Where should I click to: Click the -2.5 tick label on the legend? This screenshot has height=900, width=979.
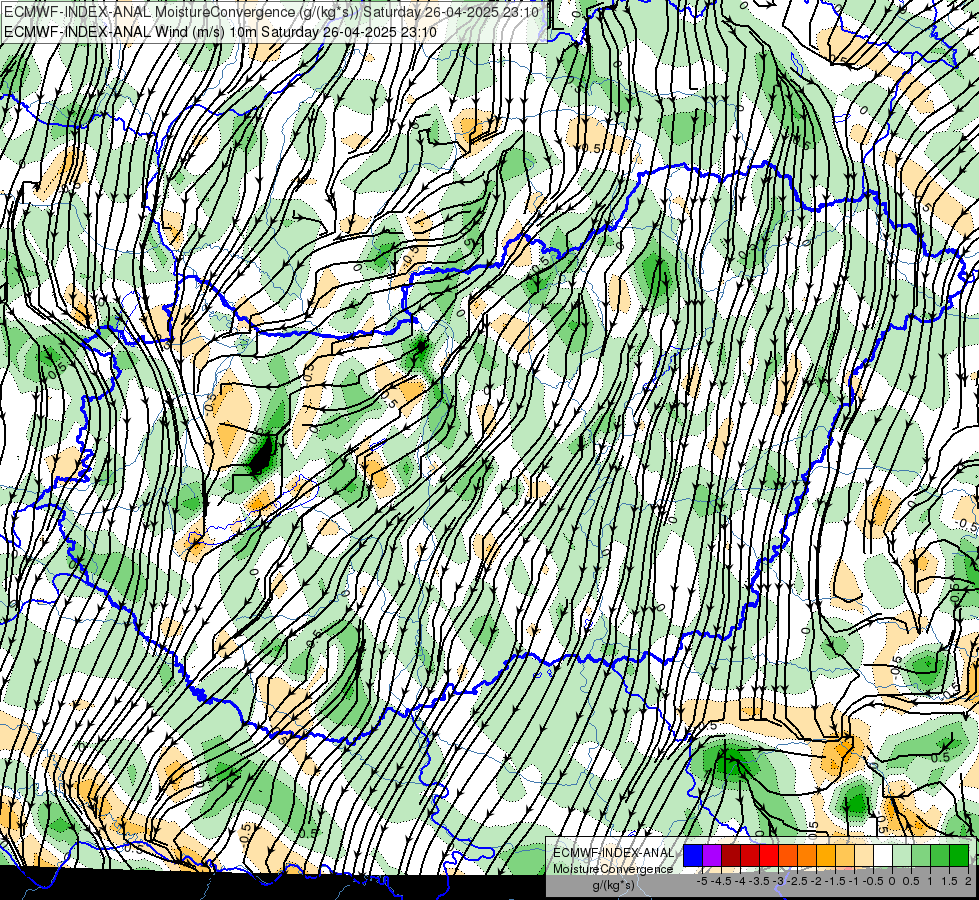pos(797,881)
